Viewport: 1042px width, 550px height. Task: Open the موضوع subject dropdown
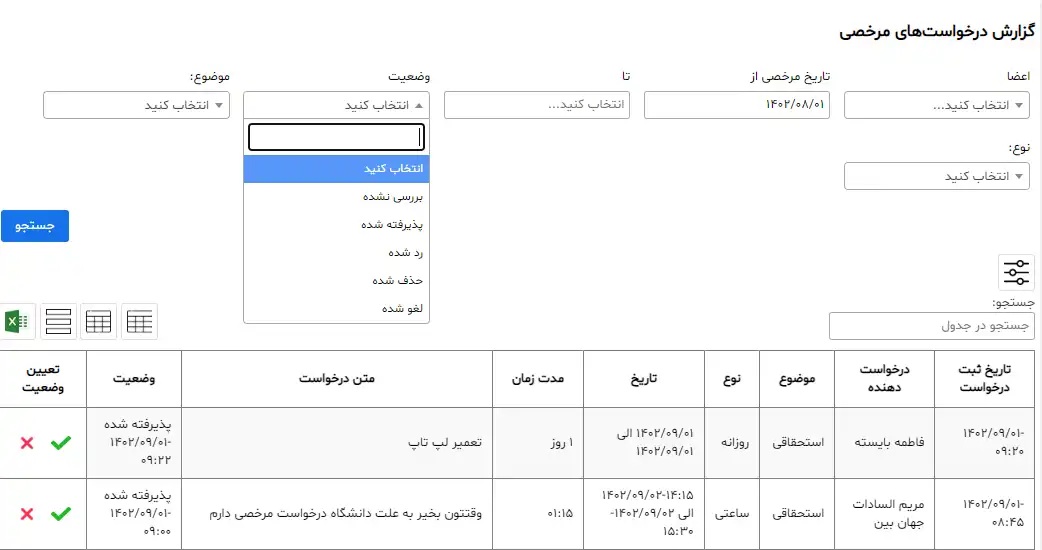(x=136, y=105)
